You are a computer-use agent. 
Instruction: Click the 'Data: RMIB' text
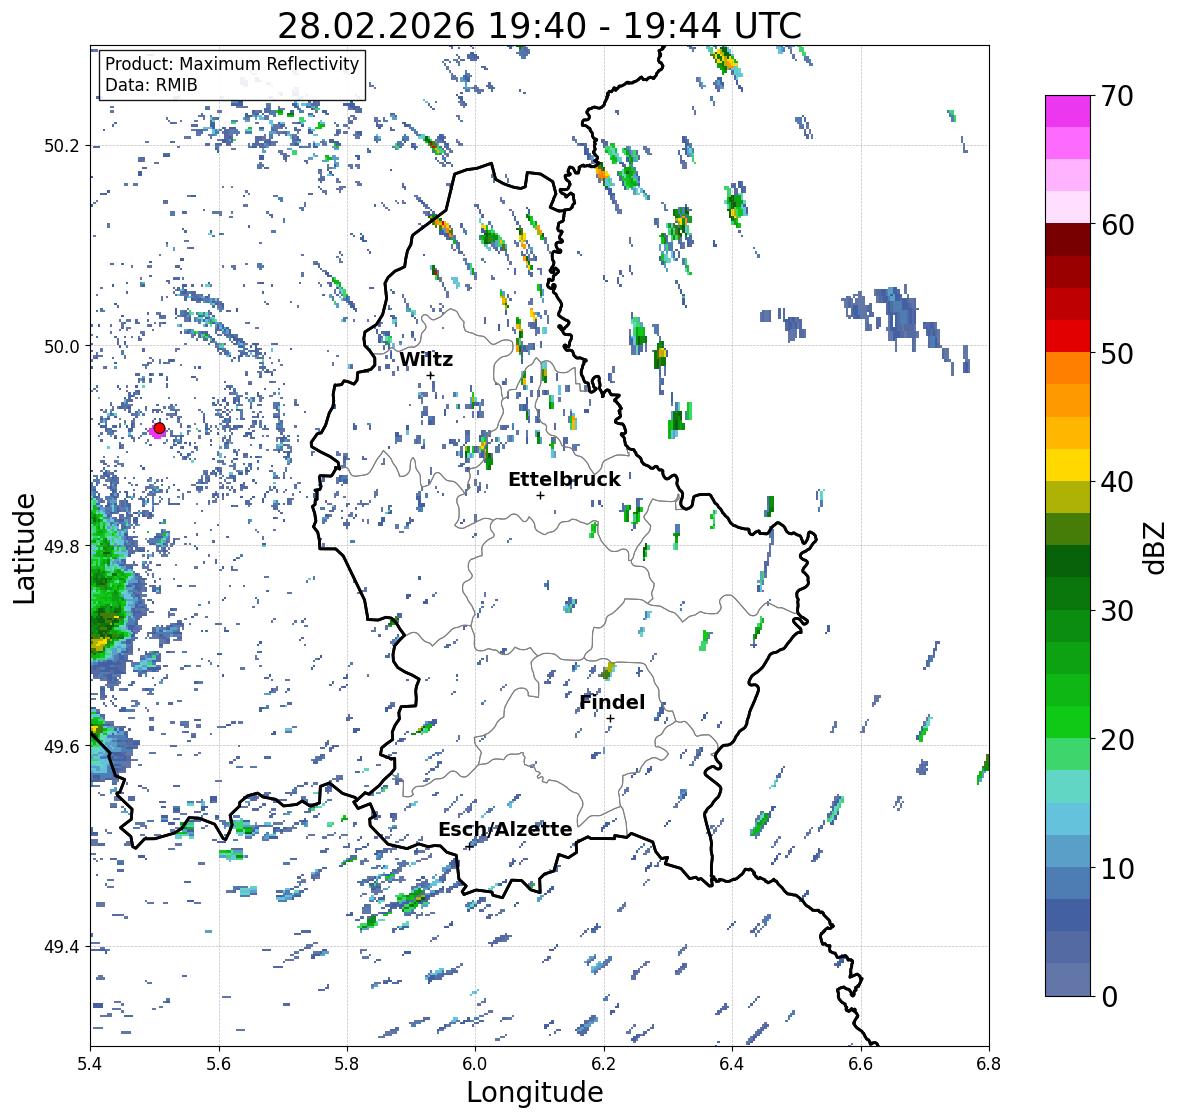tap(151, 85)
